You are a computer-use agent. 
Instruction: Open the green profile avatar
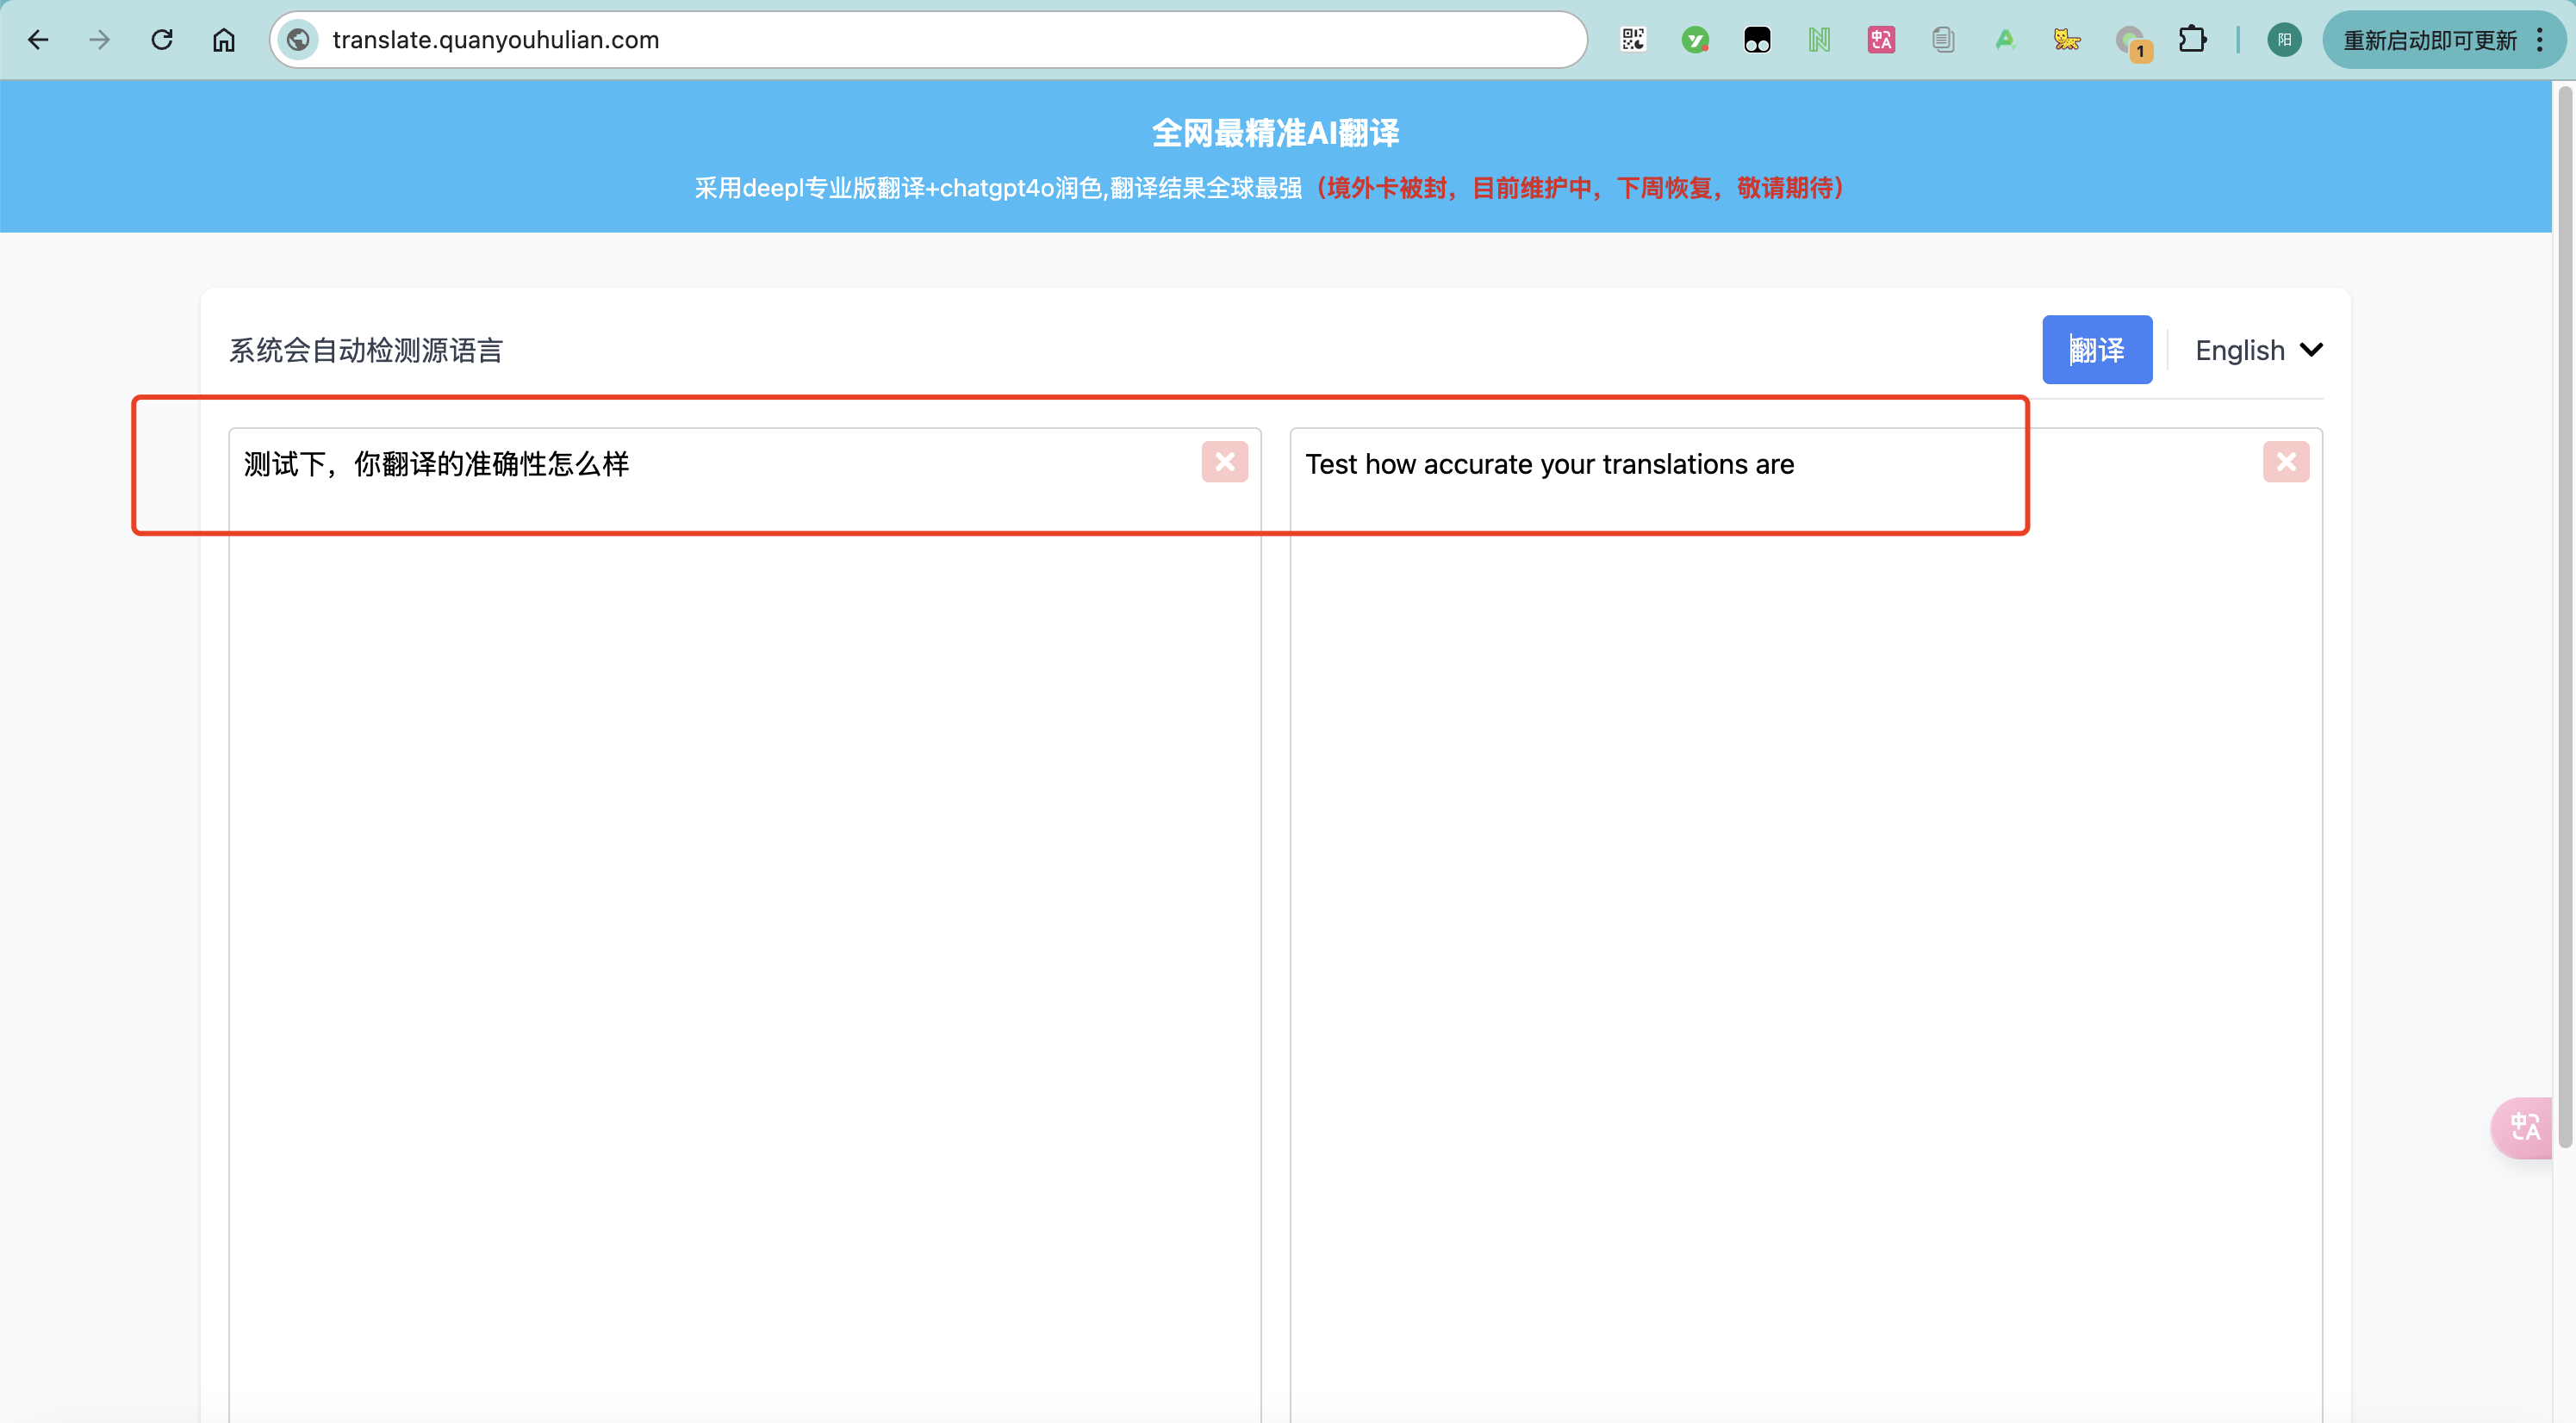click(2284, 40)
